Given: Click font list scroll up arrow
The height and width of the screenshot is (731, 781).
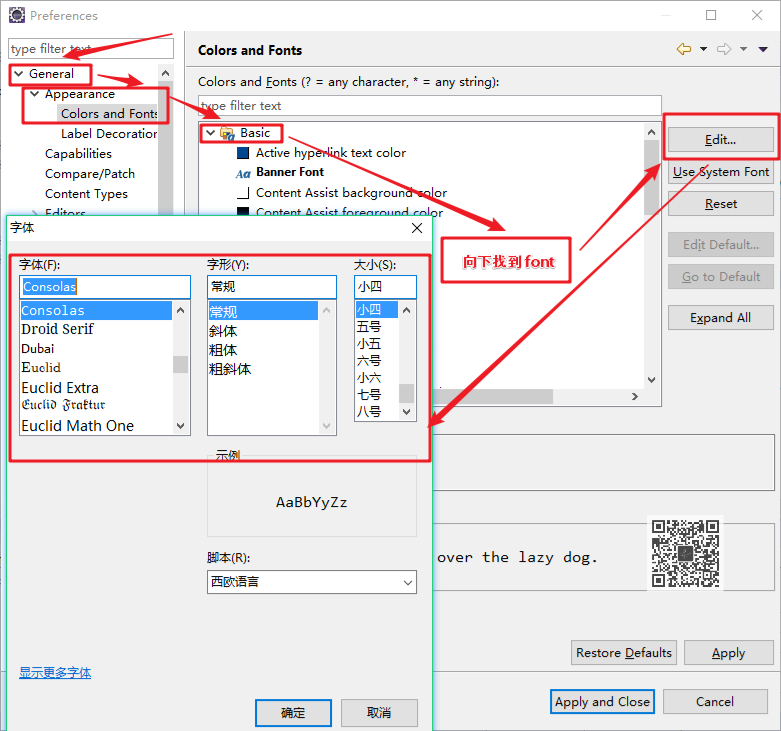Looking at the screenshot, I should tap(181, 310).
